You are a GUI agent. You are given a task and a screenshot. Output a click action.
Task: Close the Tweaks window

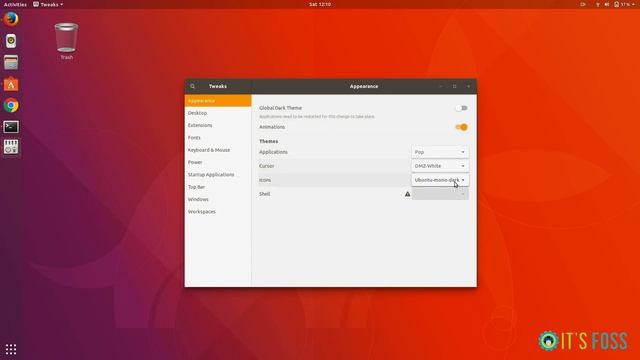(x=468, y=87)
